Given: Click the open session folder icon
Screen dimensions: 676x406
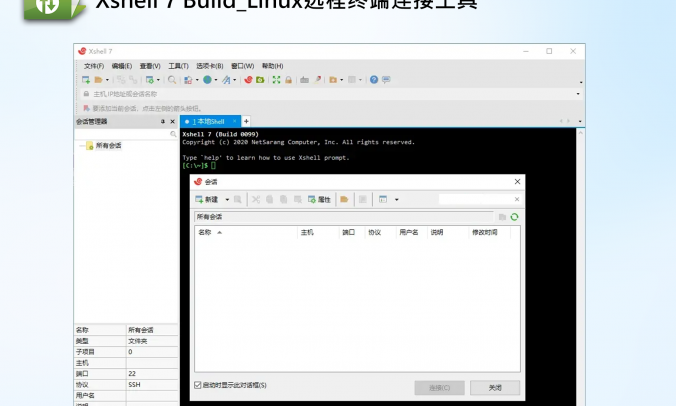Looking at the screenshot, I should click(98, 80).
